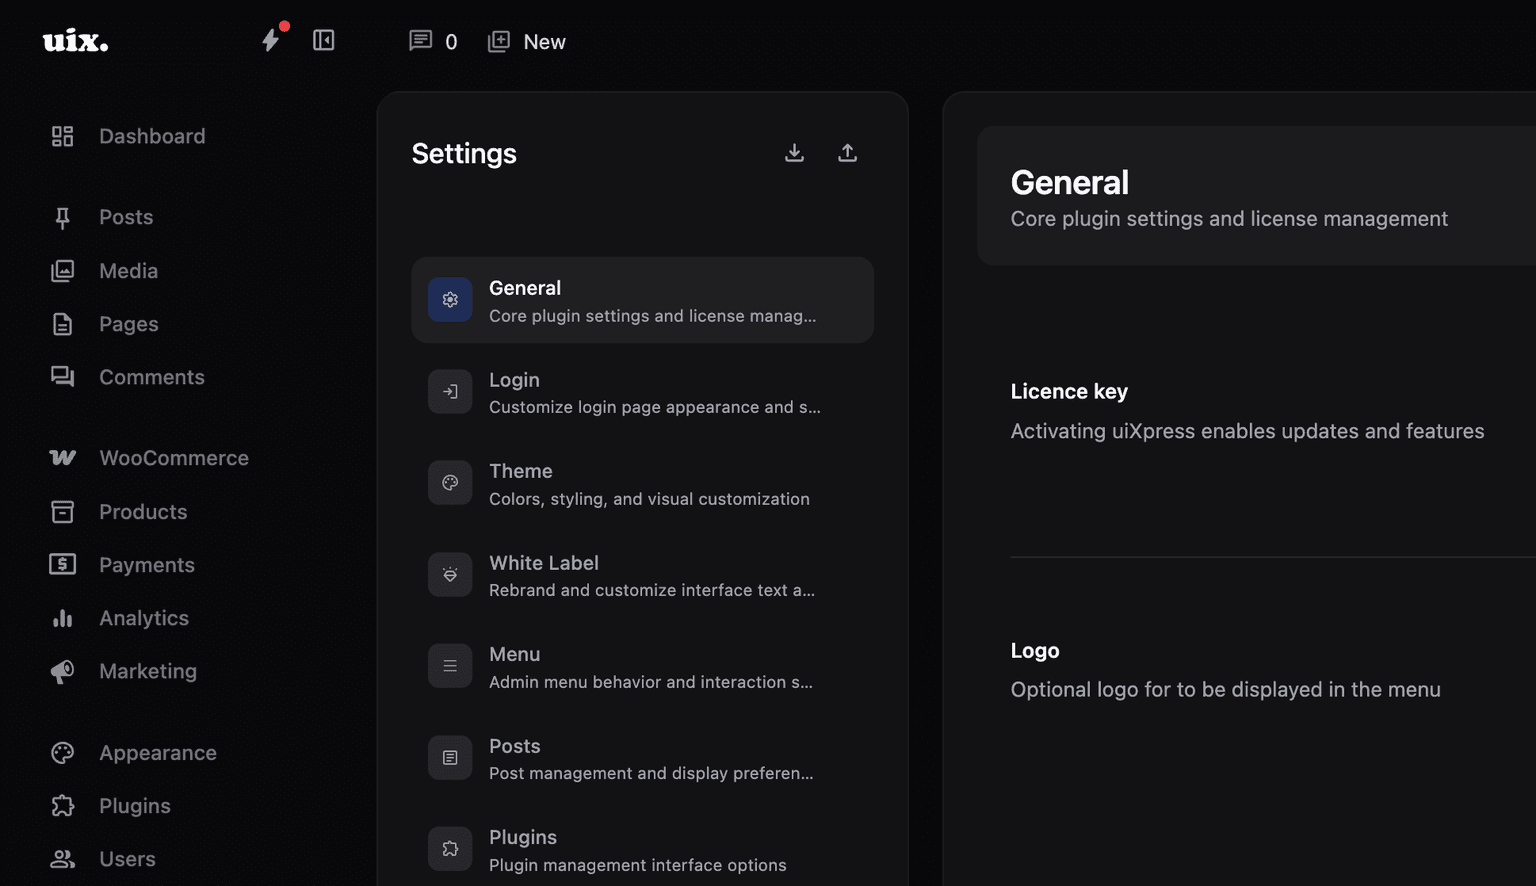Image resolution: width=1536 pixels, height=886 pixels.
Task: Click the palette icon beside Theme
Action: click(x=450, y=482)
